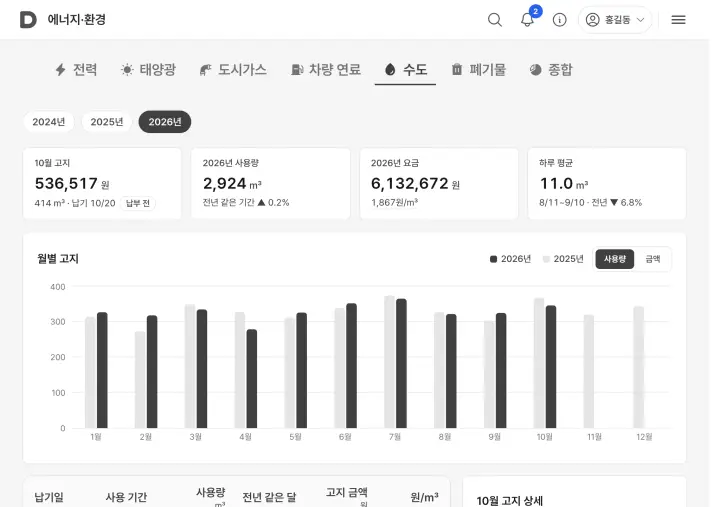Open the hamburger menu icon

tap(678, 20)
